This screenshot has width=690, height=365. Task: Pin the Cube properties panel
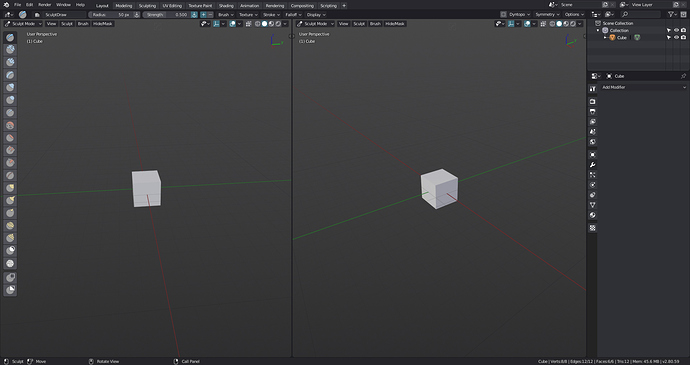pos(683,76)
